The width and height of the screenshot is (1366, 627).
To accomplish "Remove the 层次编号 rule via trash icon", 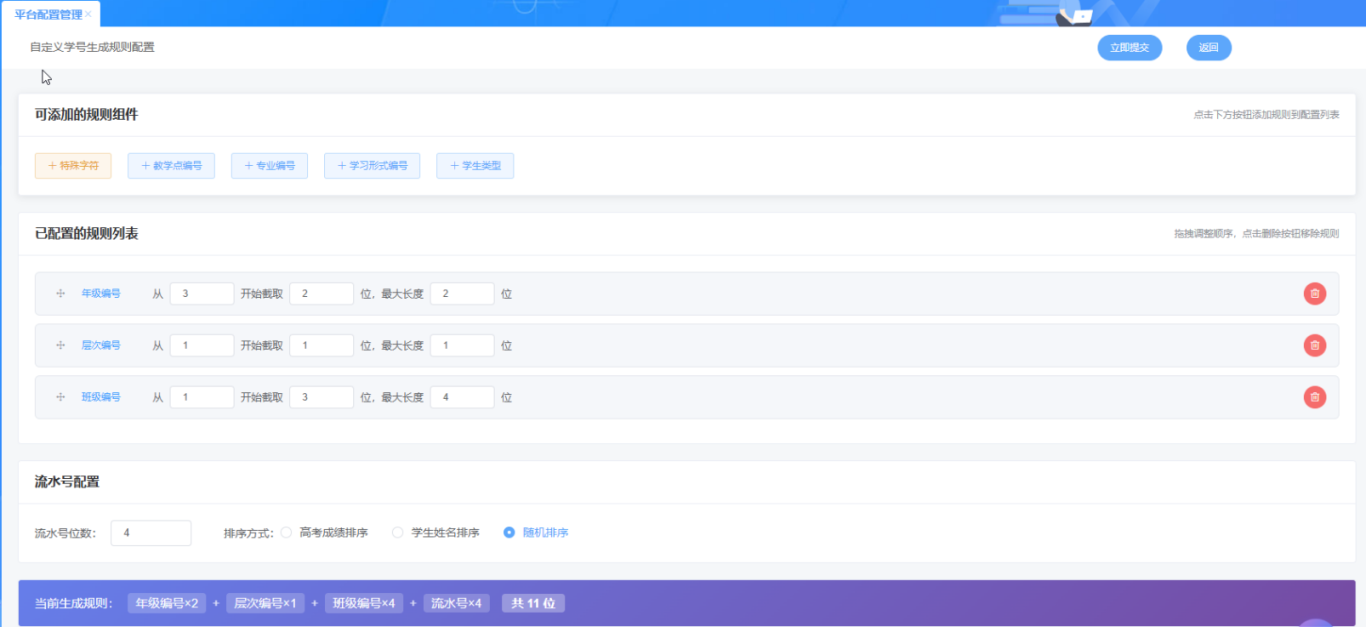I will pos(1314,345).
